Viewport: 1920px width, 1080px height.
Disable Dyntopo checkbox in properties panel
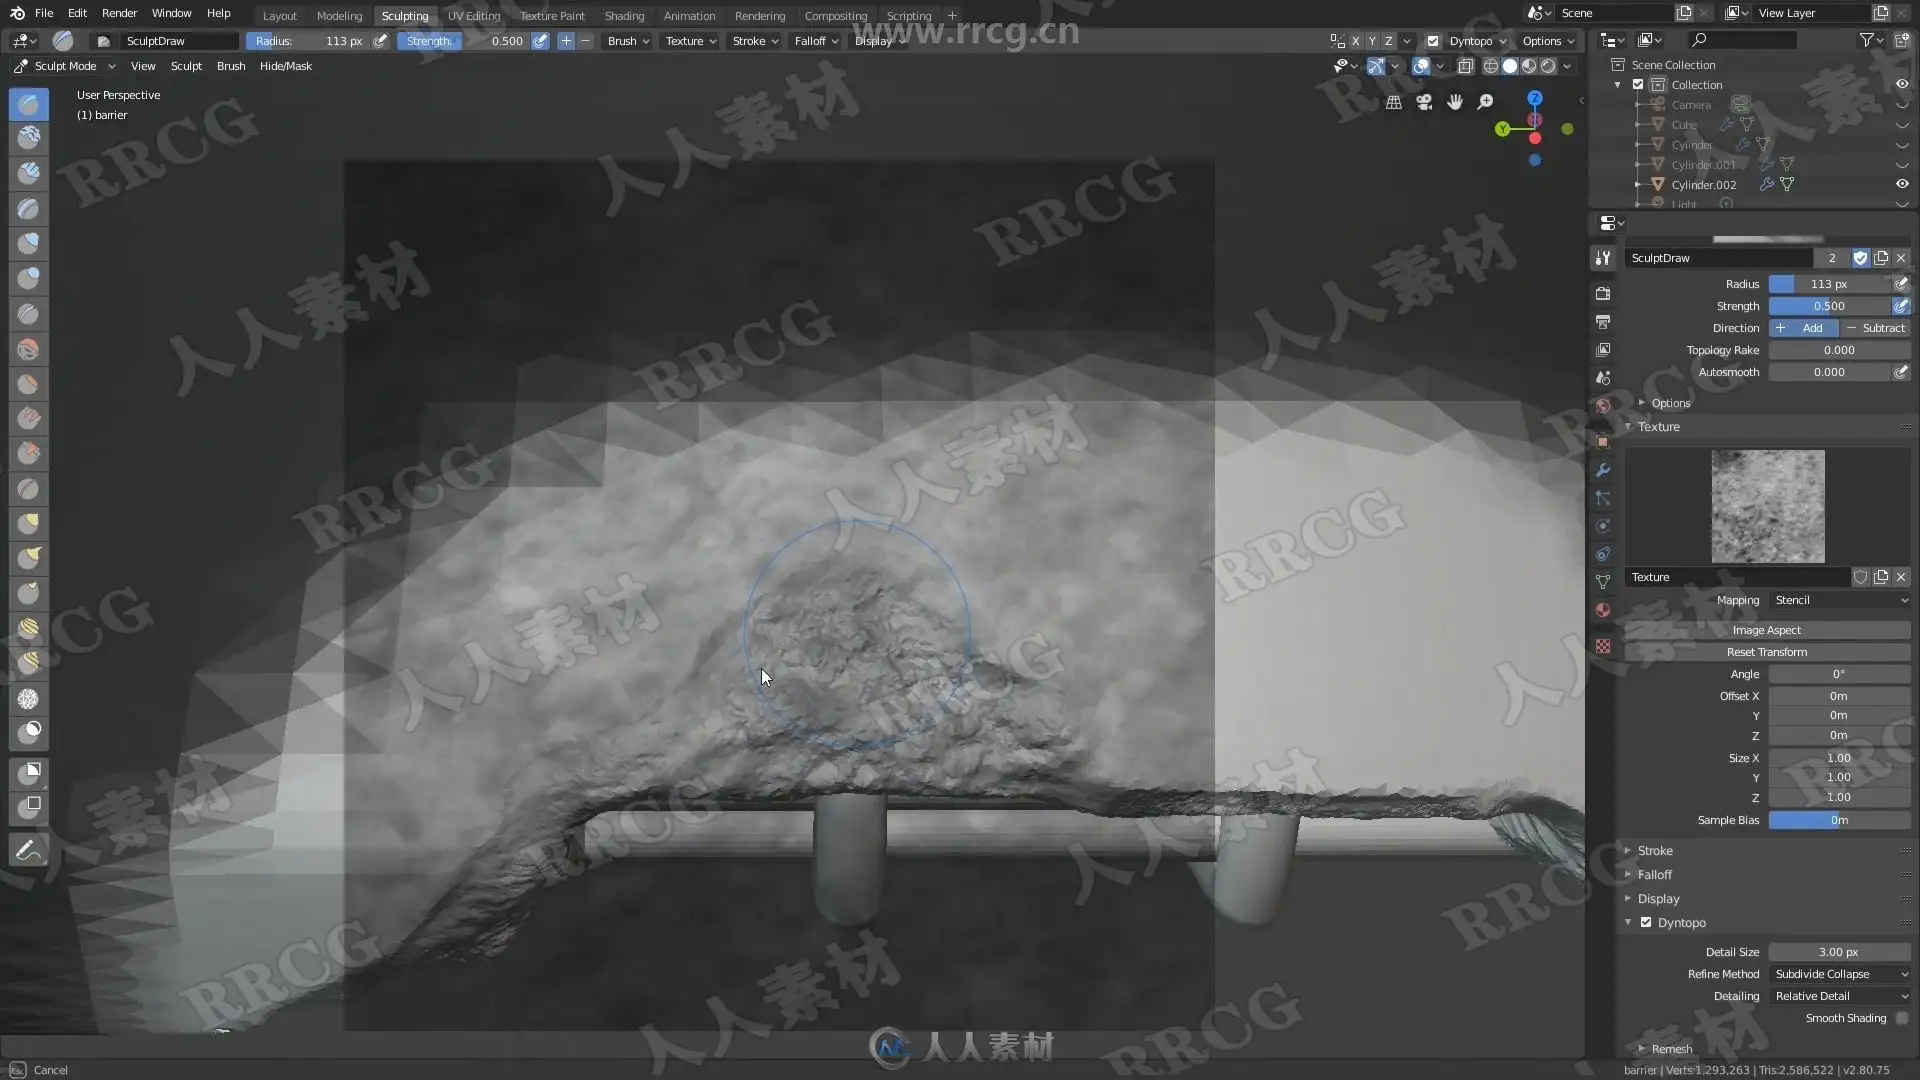tap(1646, 922)
